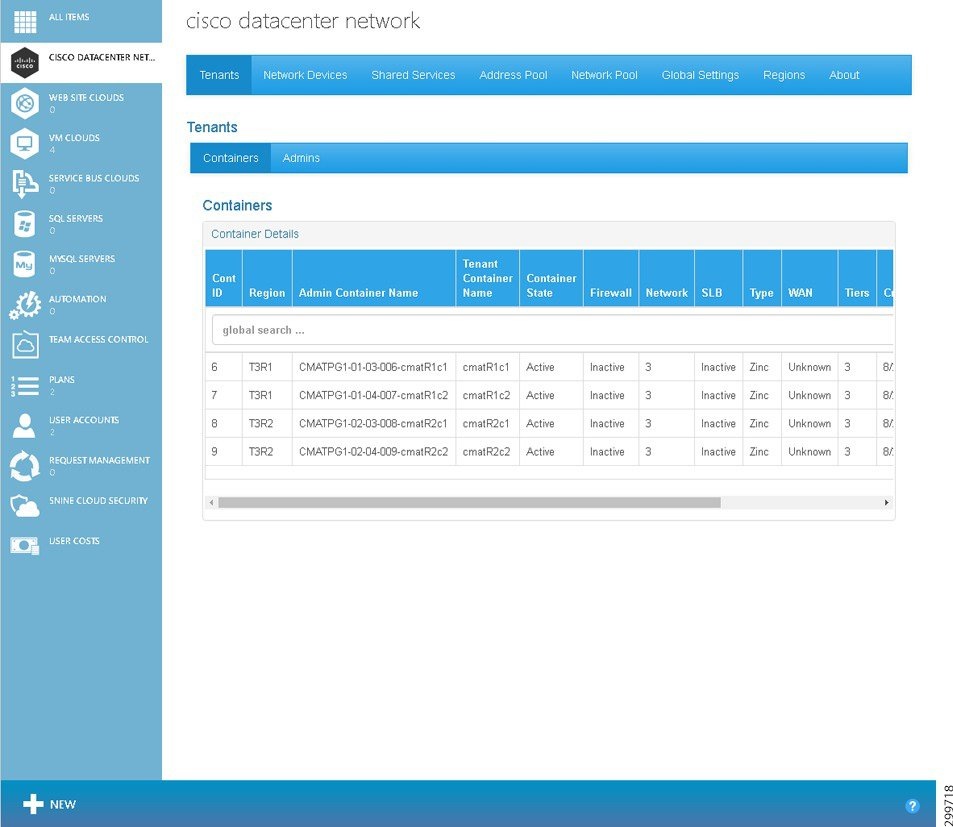Select the Cisco Datacenter Network hexagon icon
This screenshot has width=953, height=827.
25,62
